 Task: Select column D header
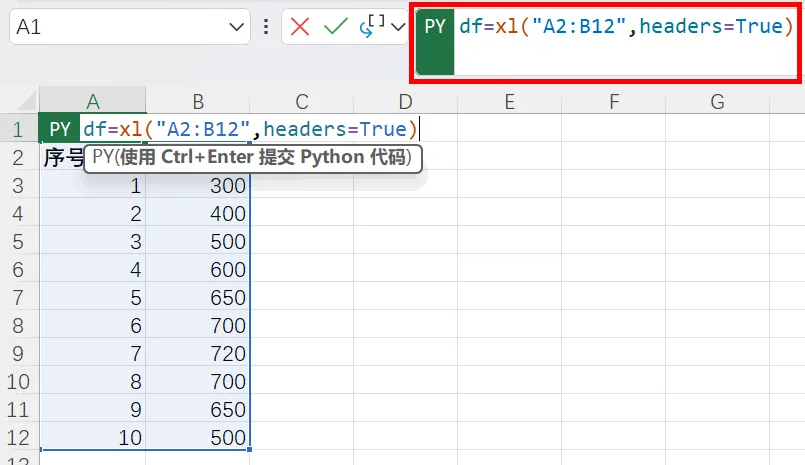pos(406,101)
